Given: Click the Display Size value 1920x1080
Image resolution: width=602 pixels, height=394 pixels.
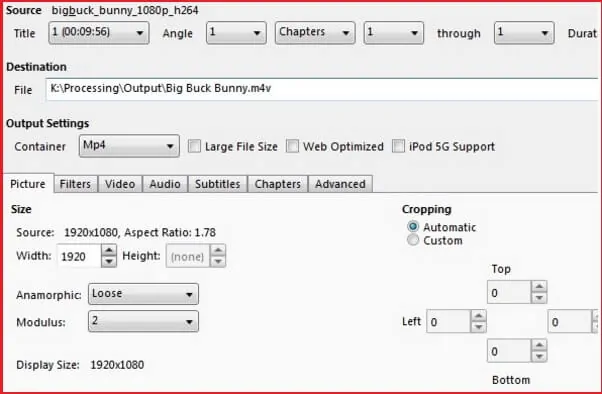Looking at the screenshot, I should (x=117, y=365).
